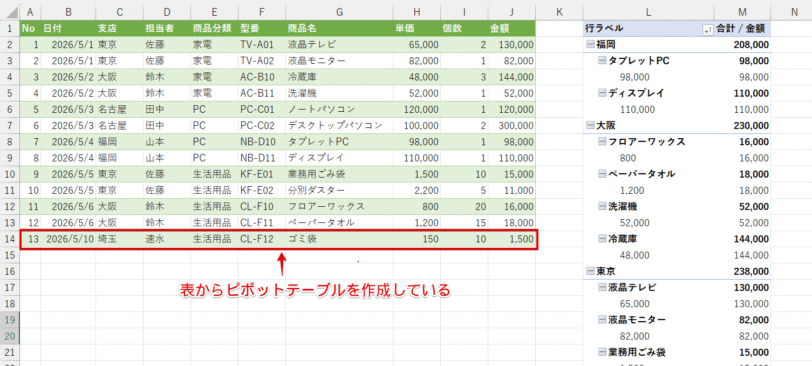Select the 208,000 total for 福岡
This screenshot has height=366, width=812.
click(x=743, y=45)
